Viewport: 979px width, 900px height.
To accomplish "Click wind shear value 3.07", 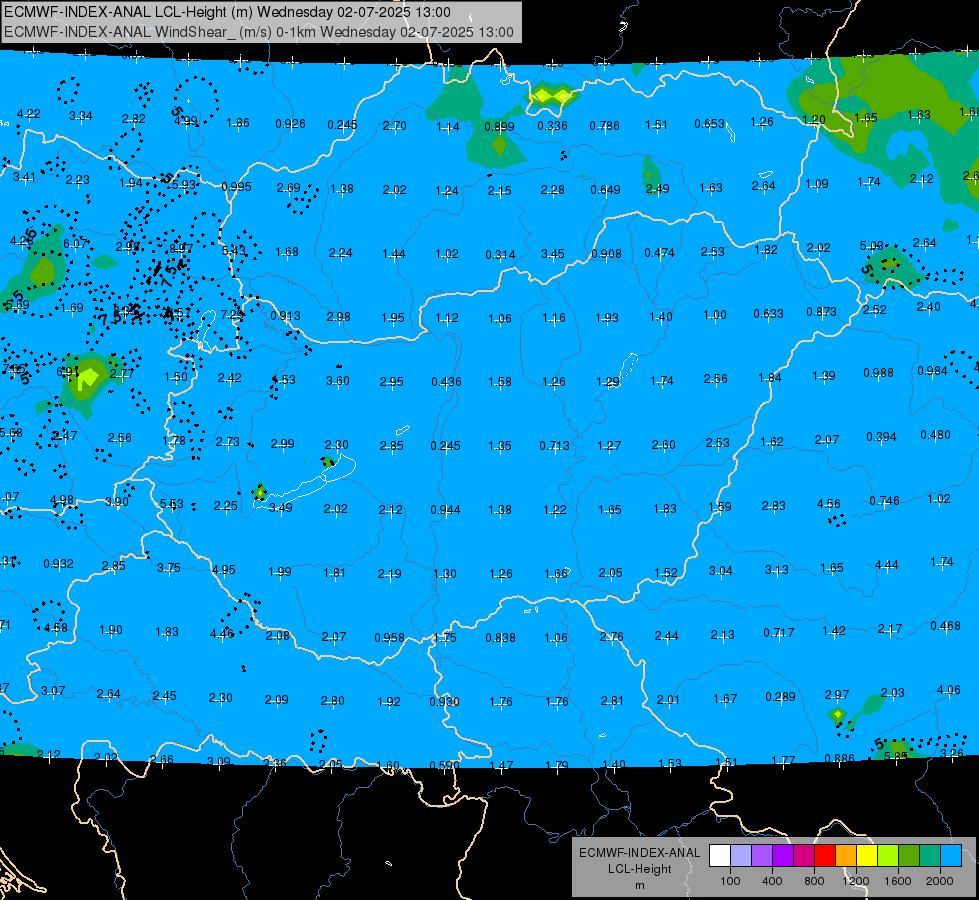I will [53, 690].
